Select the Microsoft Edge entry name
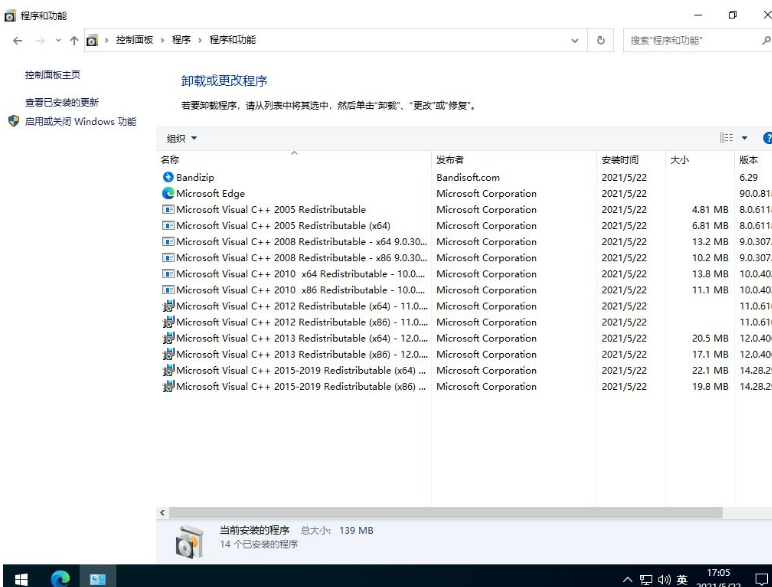This screenshot has height=587, width=772. pos(210,194)
